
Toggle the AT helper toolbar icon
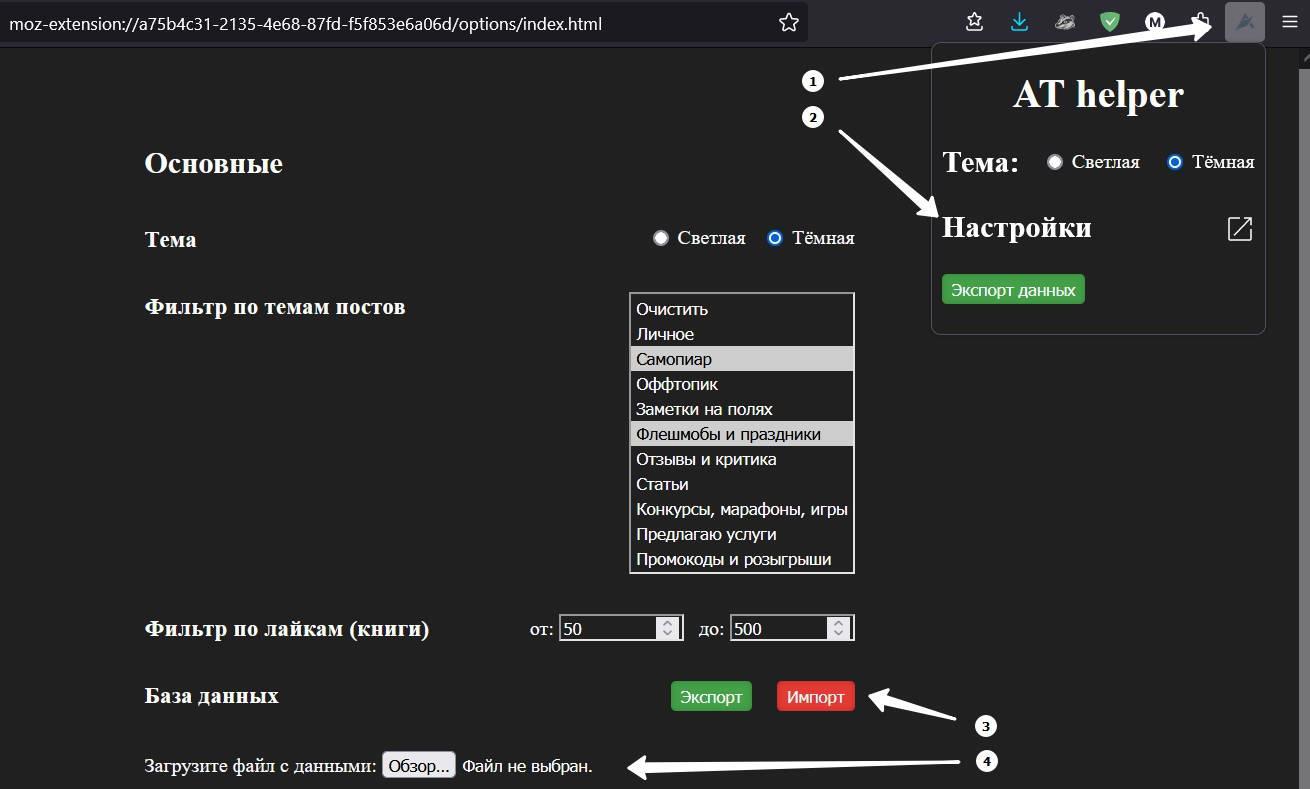pos(1245,22)
